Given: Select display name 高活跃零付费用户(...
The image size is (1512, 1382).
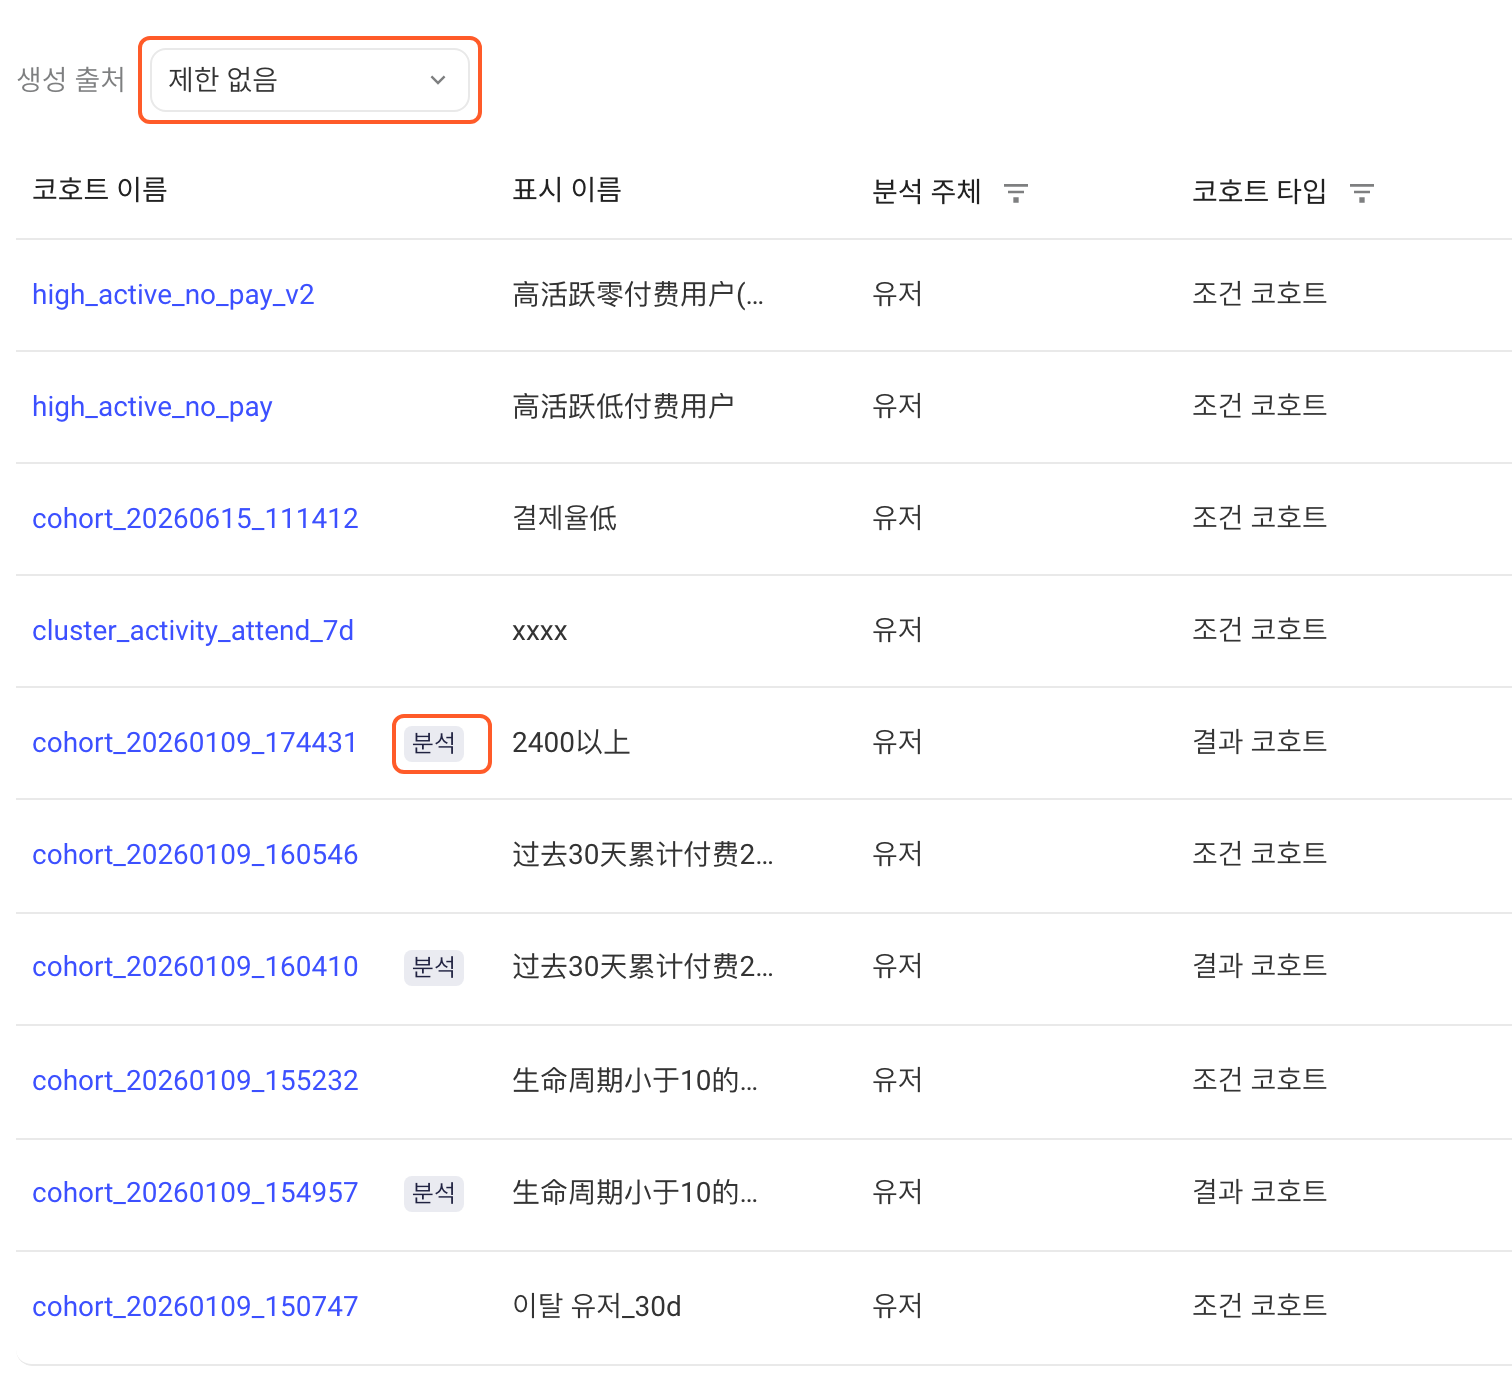Looking at the screenshot, I should (x=638, y=295).
